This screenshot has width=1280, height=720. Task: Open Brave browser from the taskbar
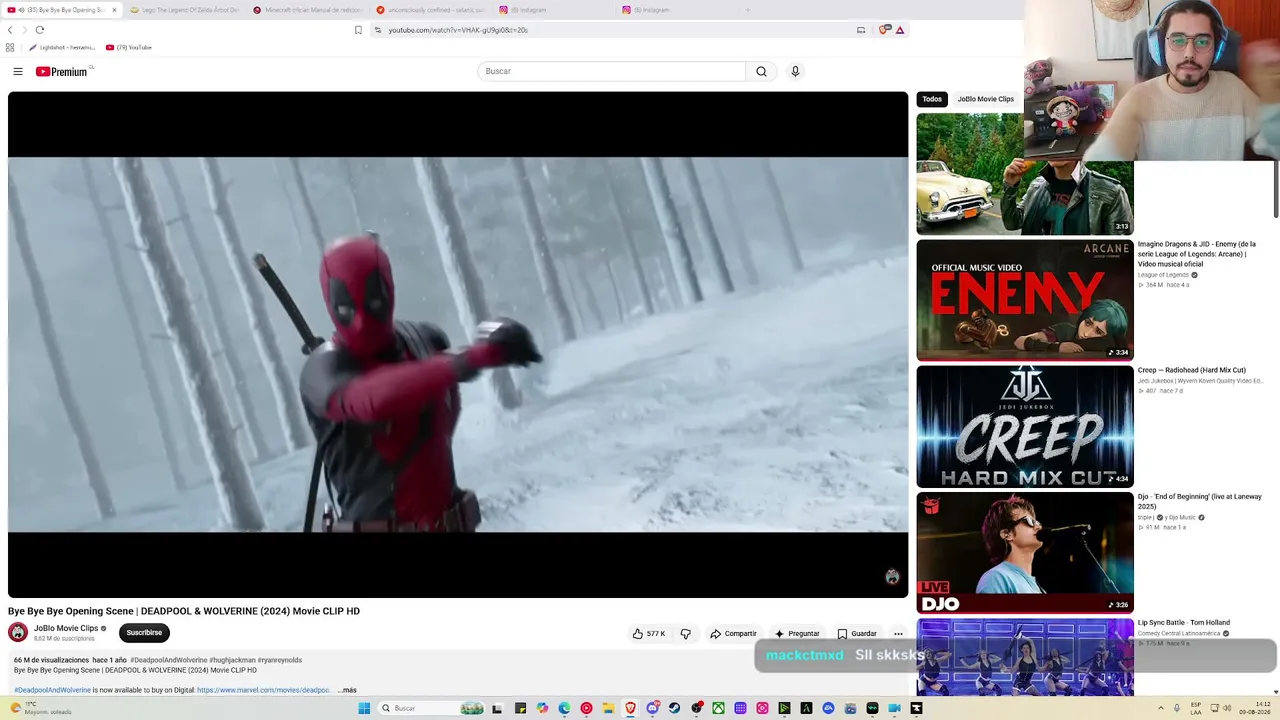pyautogui.click(x=630, y=708)
